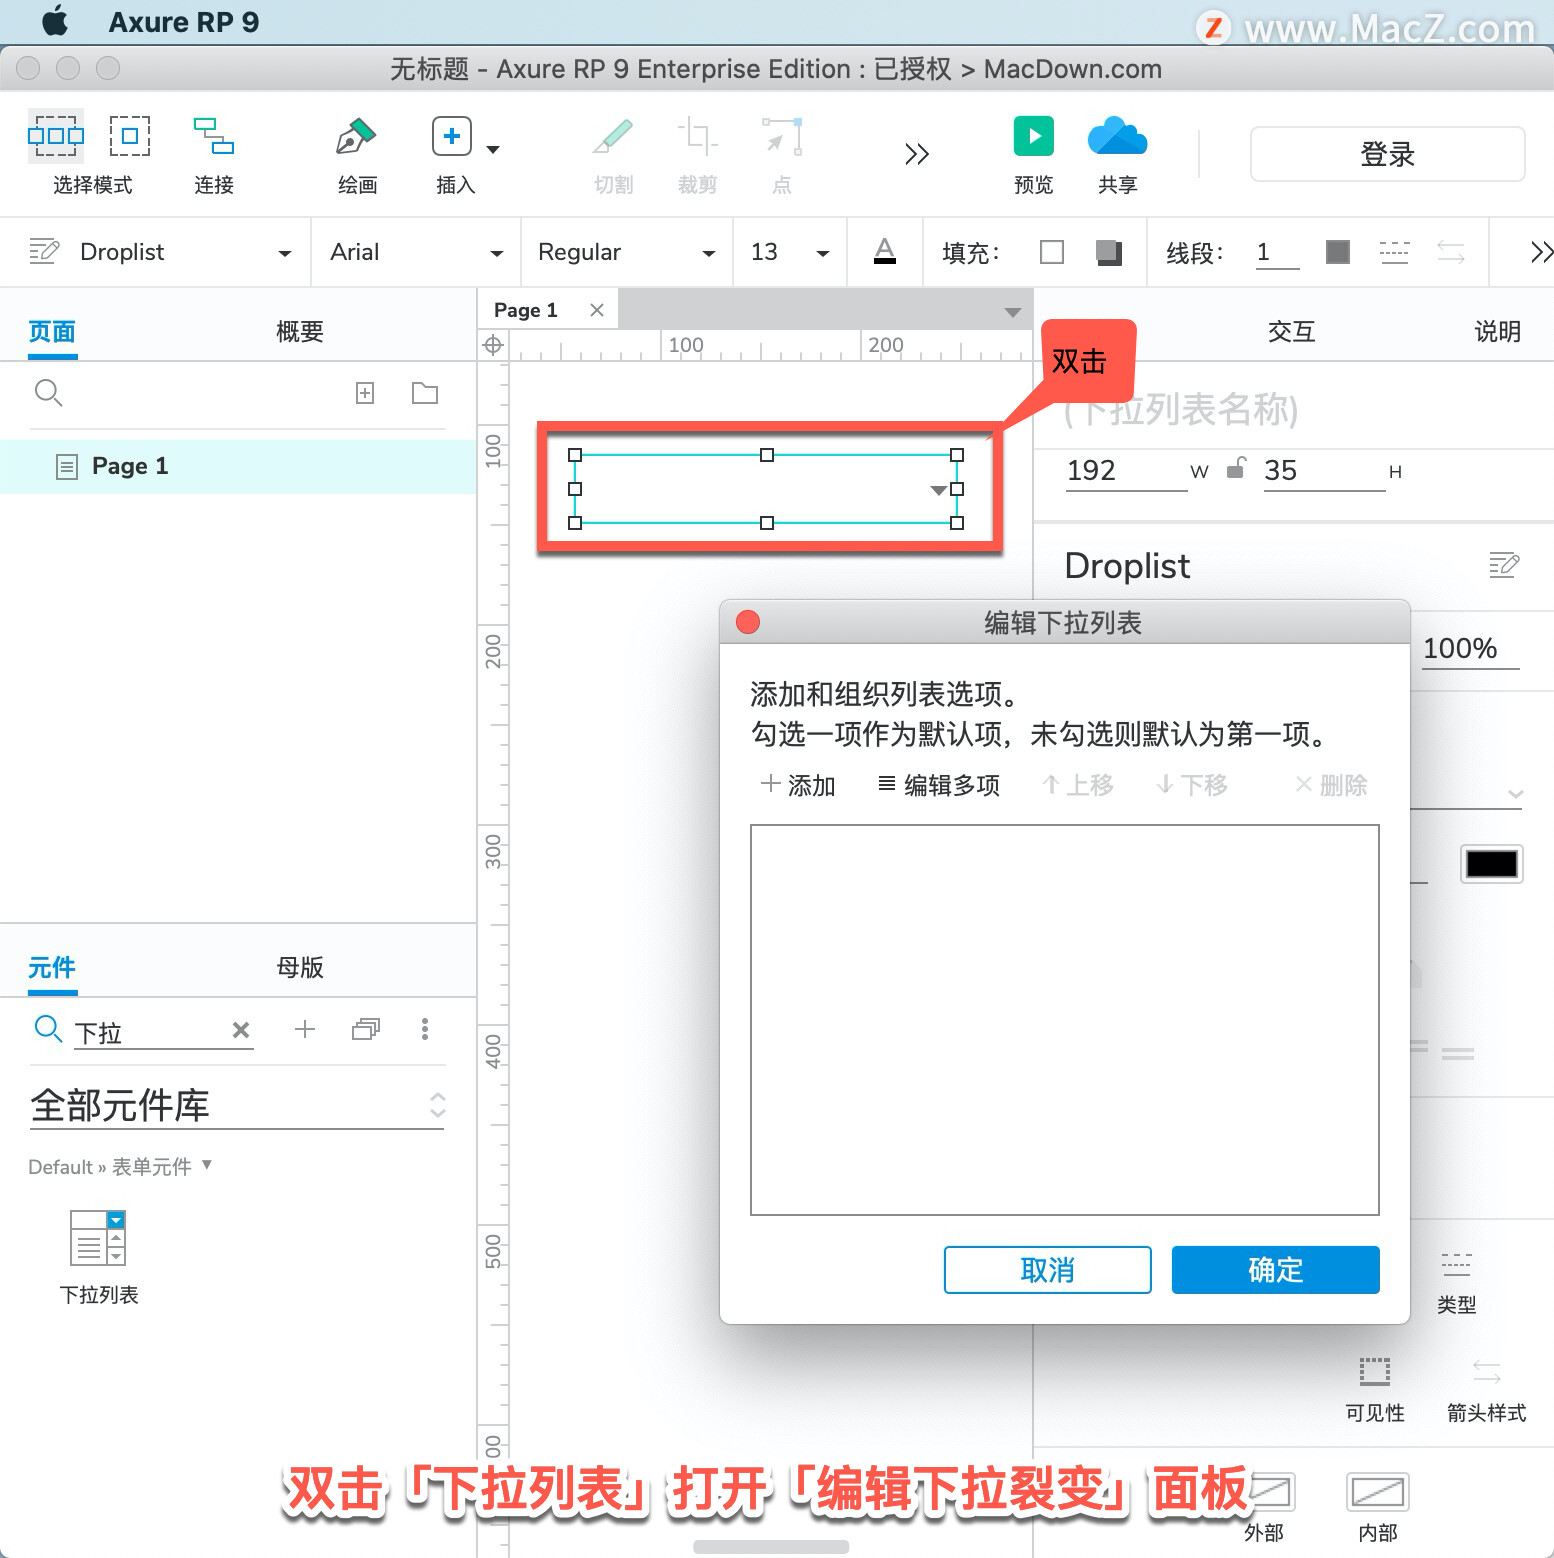Open the Insert tool dropdown arrow
Image resolution: width=1554 pixels, height=1558 pixels.
coord(493,150)
